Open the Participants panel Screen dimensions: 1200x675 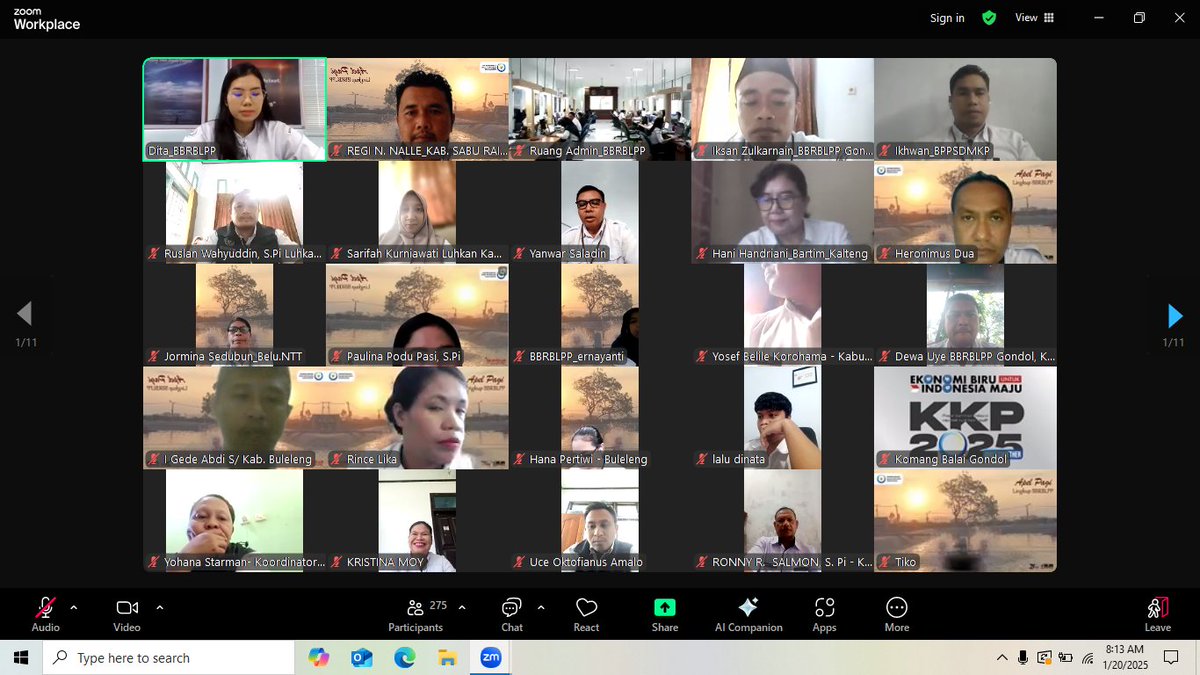click(x=415, y=614)
